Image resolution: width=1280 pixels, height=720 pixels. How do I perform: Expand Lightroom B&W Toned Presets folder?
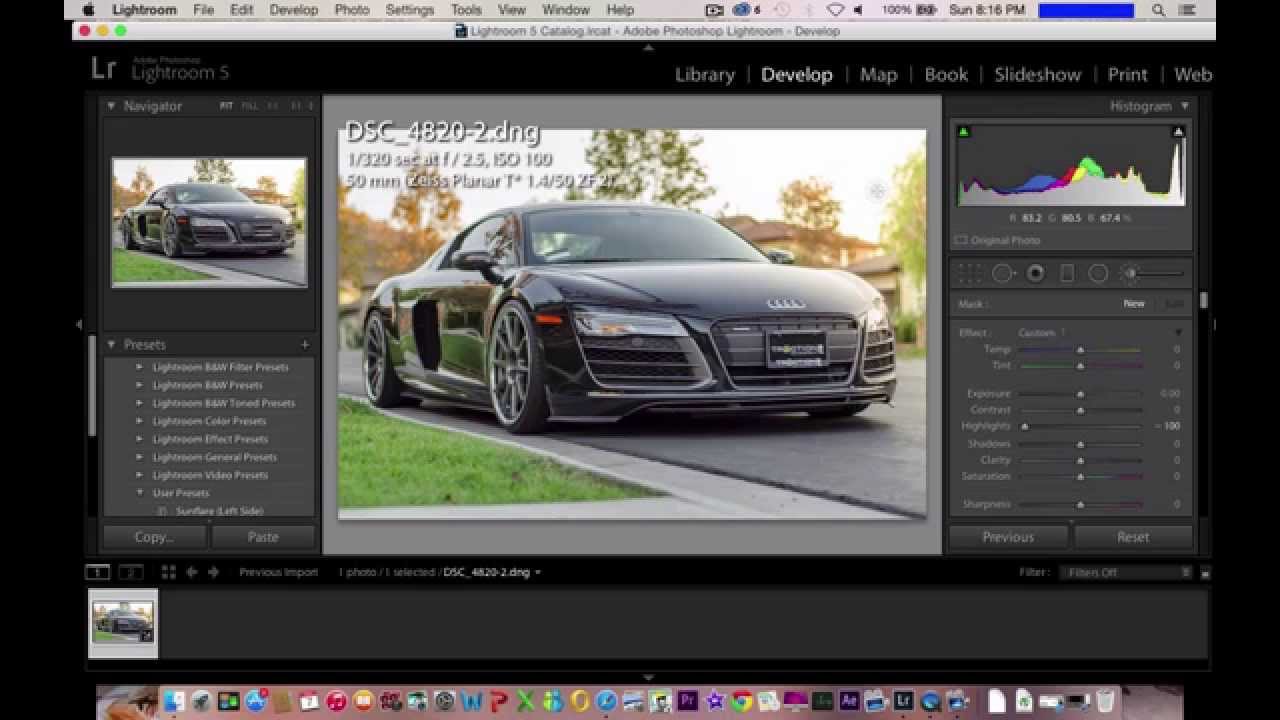point(140,403)
